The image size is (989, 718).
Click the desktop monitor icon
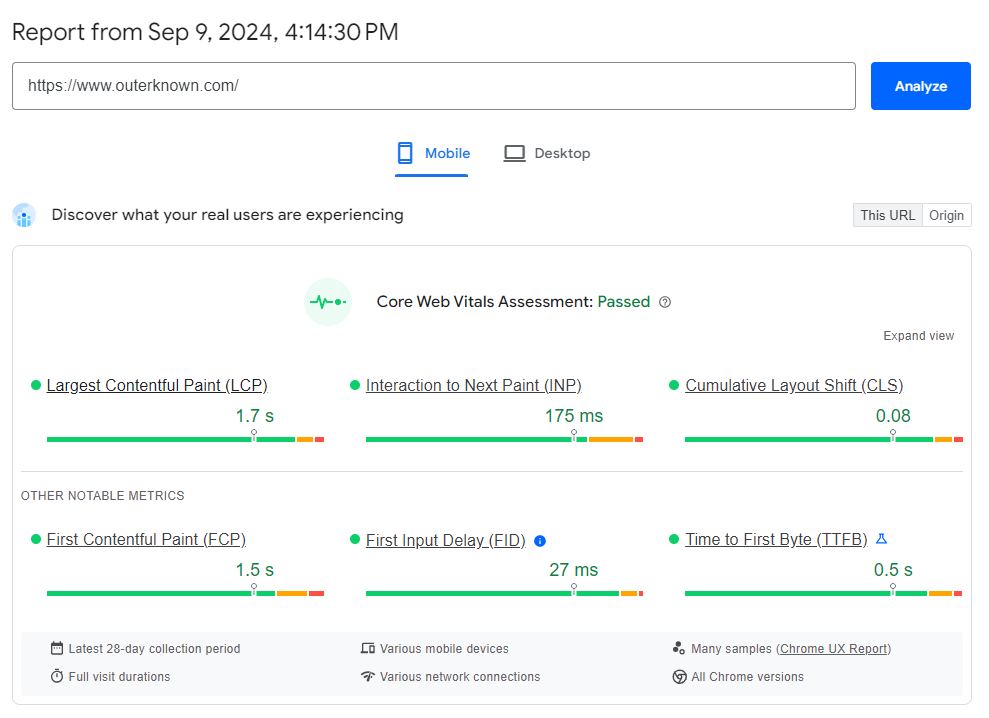point(514,153)
